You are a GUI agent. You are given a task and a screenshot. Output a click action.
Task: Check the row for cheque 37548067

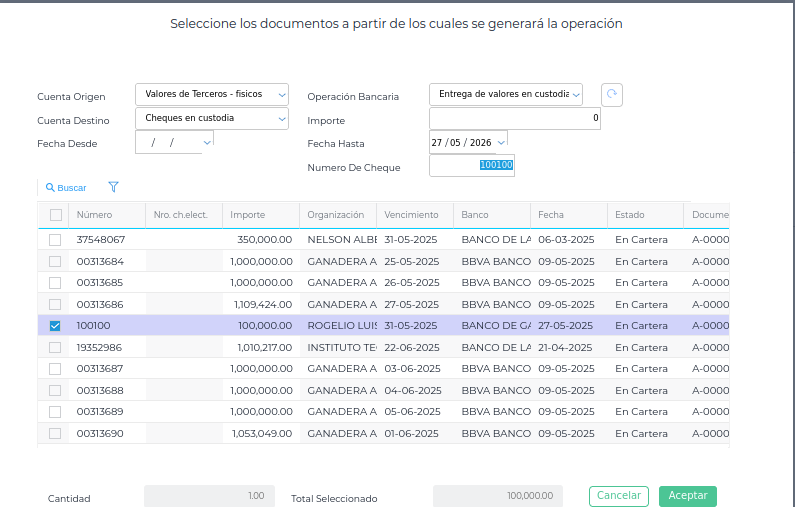pyautogui.click(x=56, y=240)
